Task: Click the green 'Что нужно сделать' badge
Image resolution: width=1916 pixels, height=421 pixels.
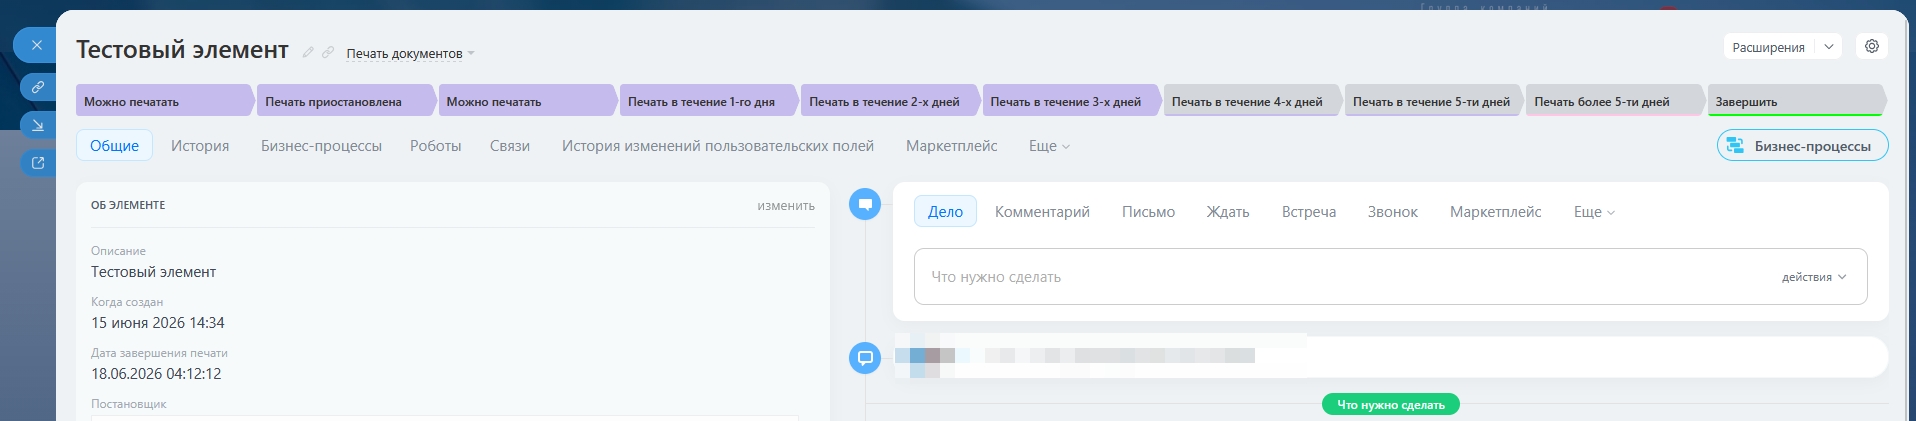Action: pyautogui.click(x=1391, y=404)
